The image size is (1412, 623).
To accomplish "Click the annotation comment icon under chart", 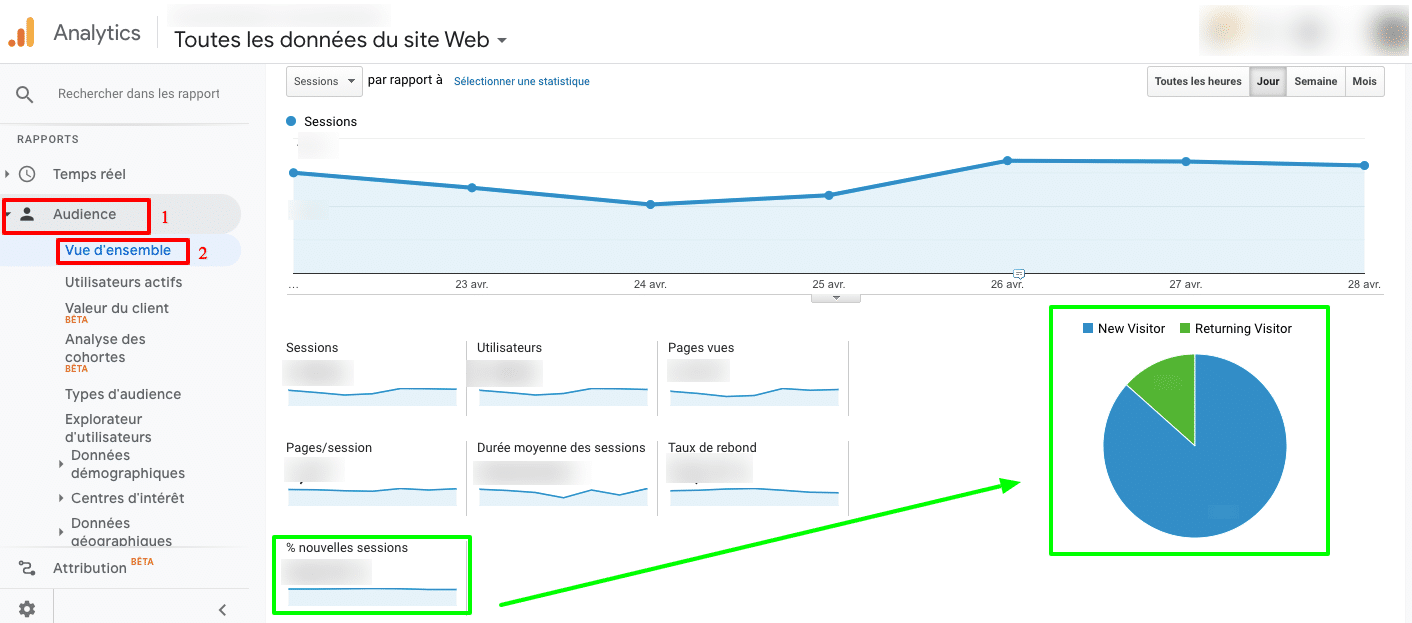I will [x=1019, y=273].
